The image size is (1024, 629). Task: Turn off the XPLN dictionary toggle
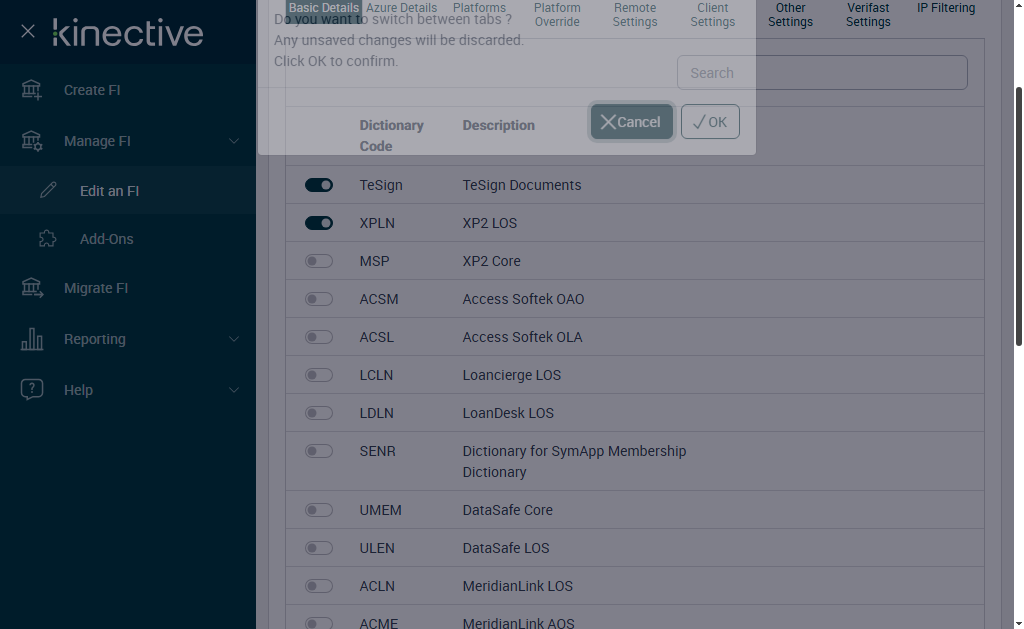[319, 223]
